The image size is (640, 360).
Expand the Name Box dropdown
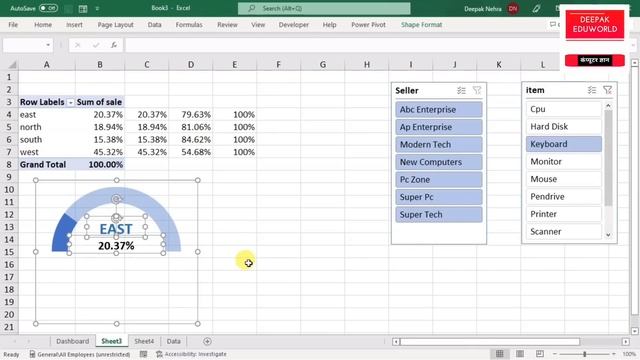click(x=48, y=45)
